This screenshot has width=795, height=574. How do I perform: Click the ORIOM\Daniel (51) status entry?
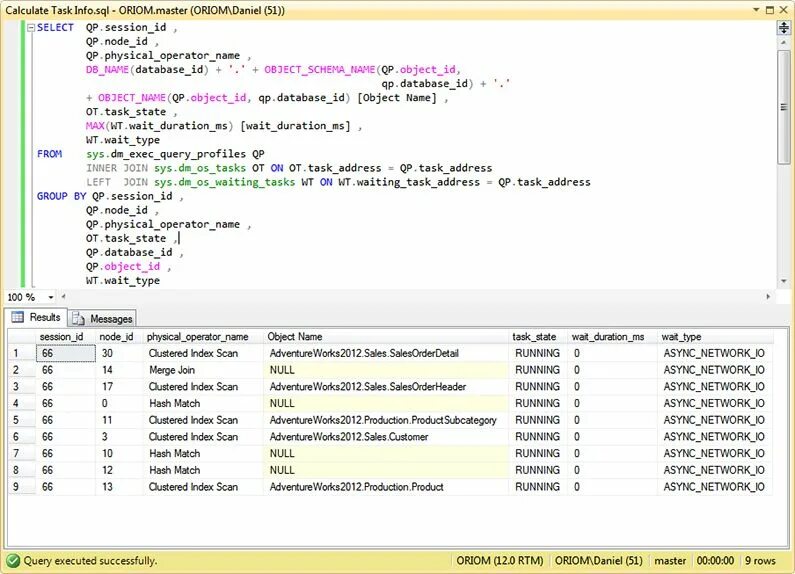[598, 561]
